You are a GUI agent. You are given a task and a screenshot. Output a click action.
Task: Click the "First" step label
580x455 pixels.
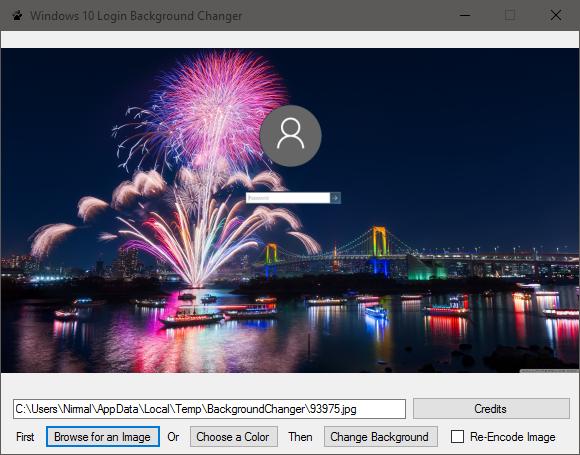(x=25, y=437)
